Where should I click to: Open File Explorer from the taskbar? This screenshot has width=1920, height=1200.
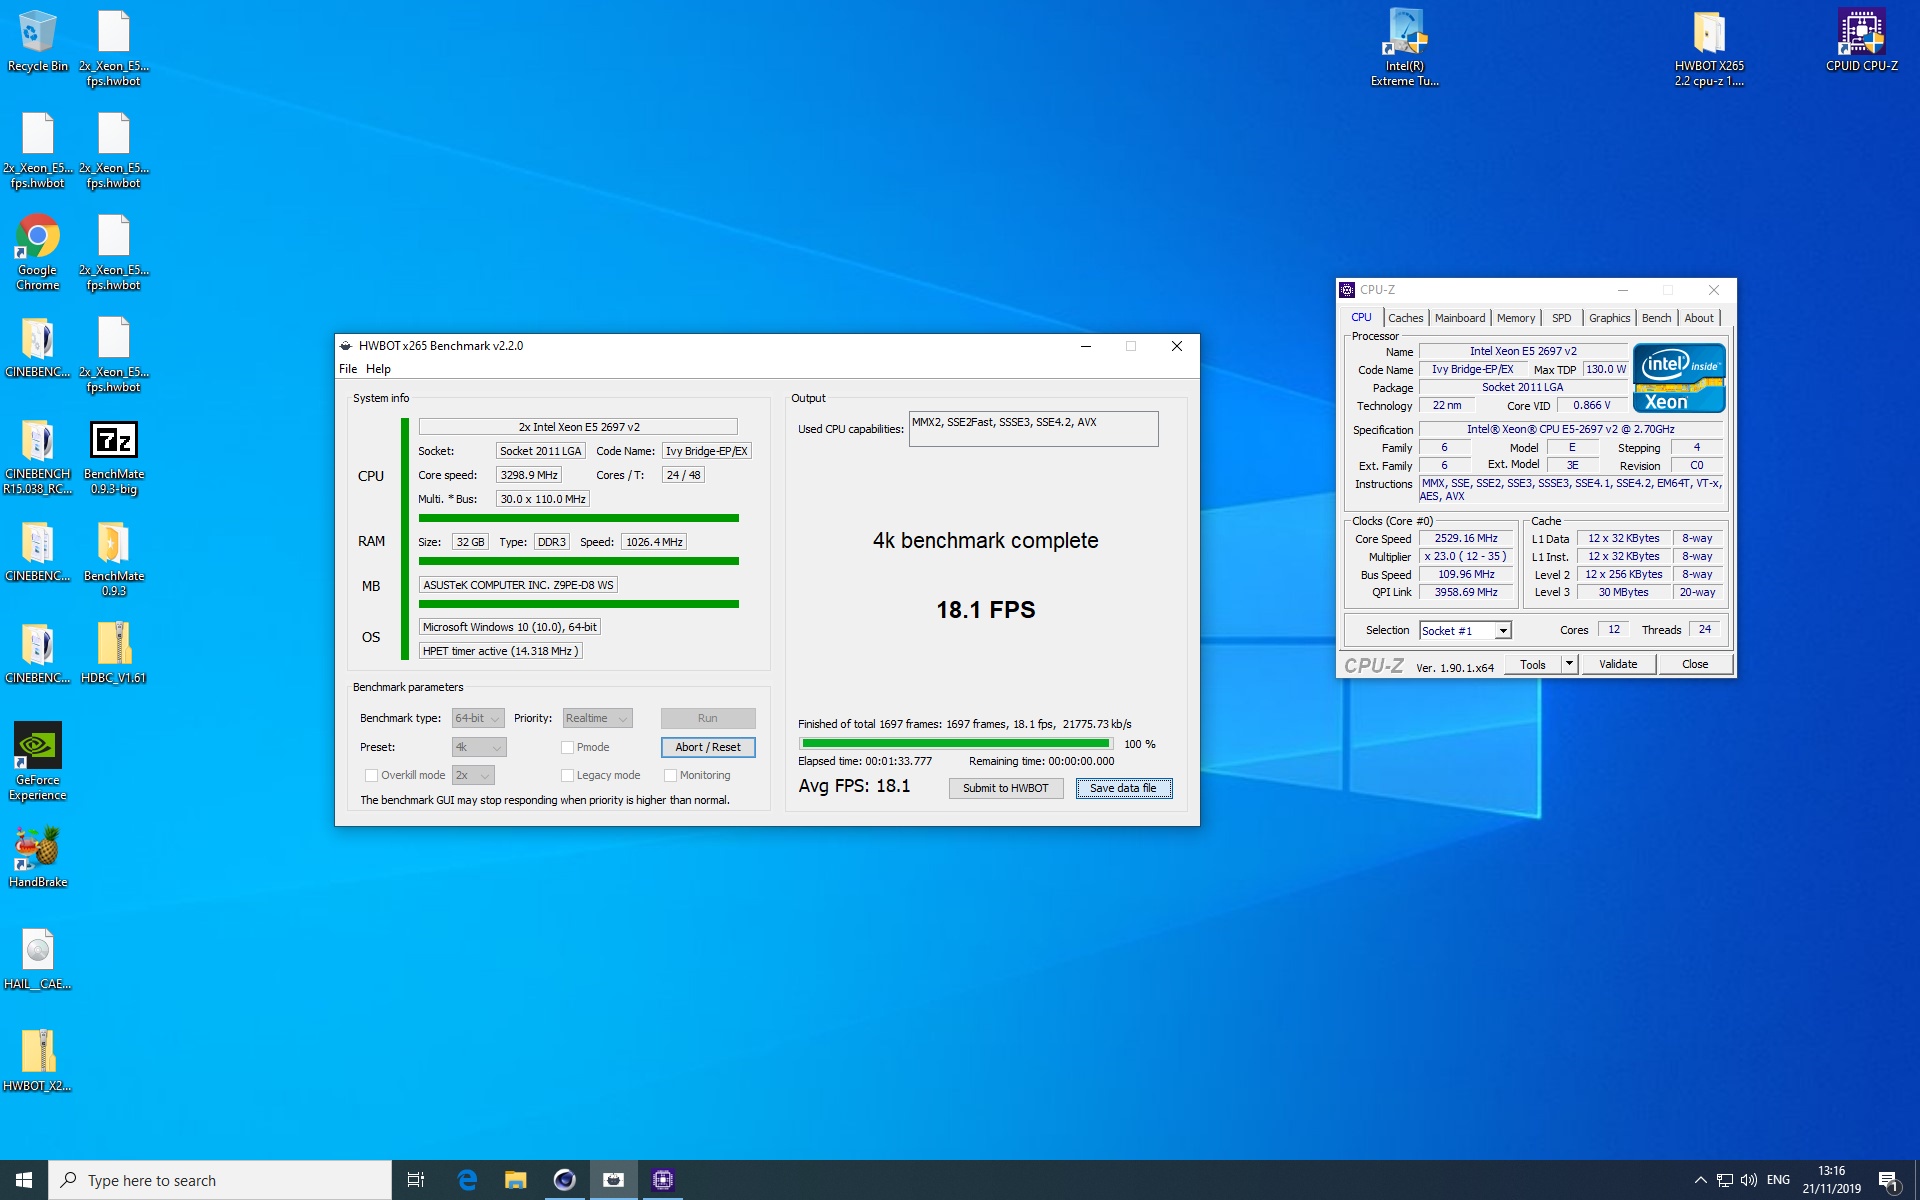(x=515, y=1180)
